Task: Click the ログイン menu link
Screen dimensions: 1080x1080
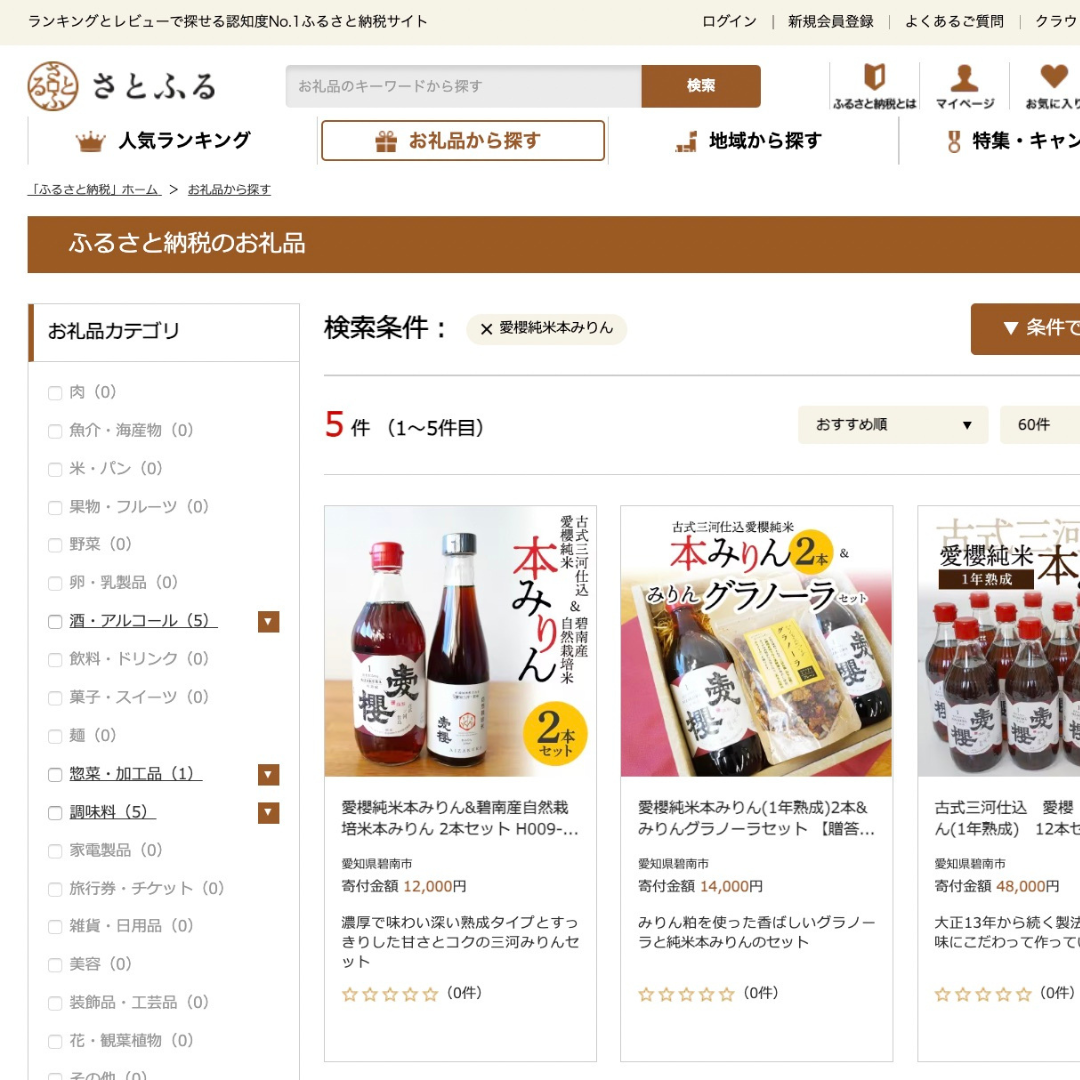Action: [x=729, y=21]
